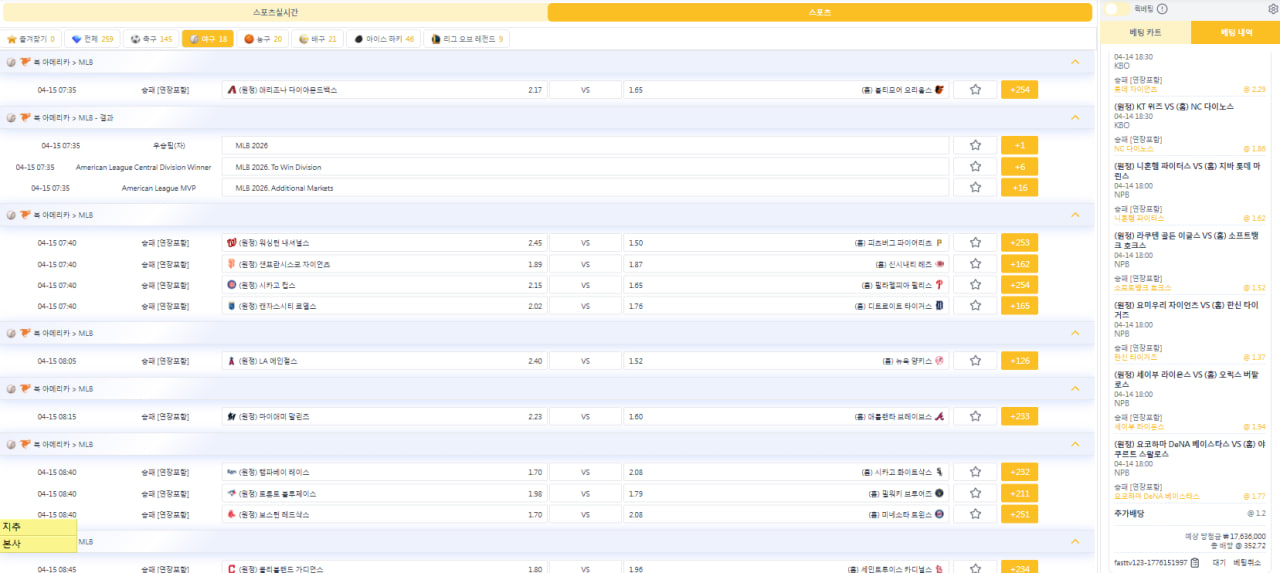Click the quick bet info icon

1162,9
